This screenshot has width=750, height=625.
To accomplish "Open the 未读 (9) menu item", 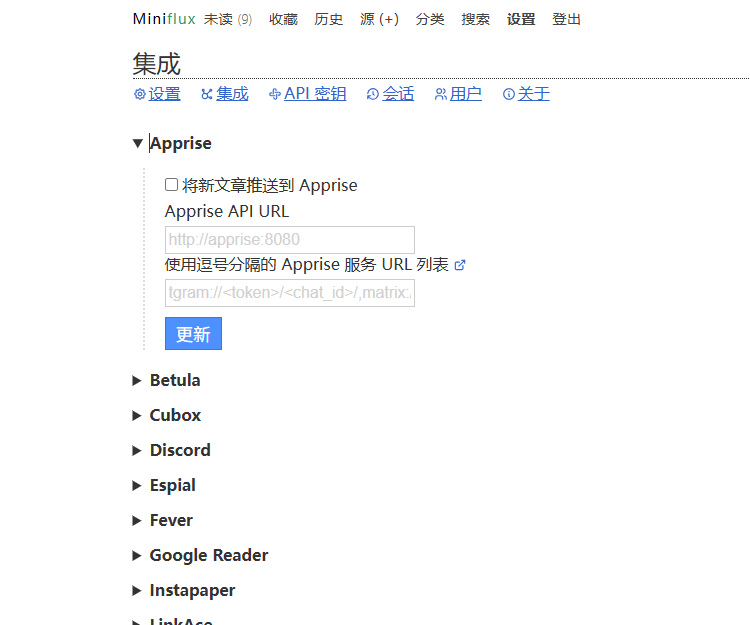I will 228,19.
